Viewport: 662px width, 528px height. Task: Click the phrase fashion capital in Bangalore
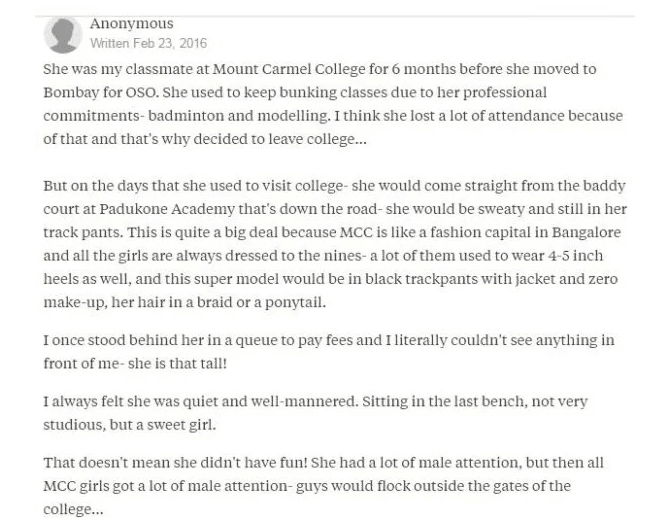pos(525,233)
